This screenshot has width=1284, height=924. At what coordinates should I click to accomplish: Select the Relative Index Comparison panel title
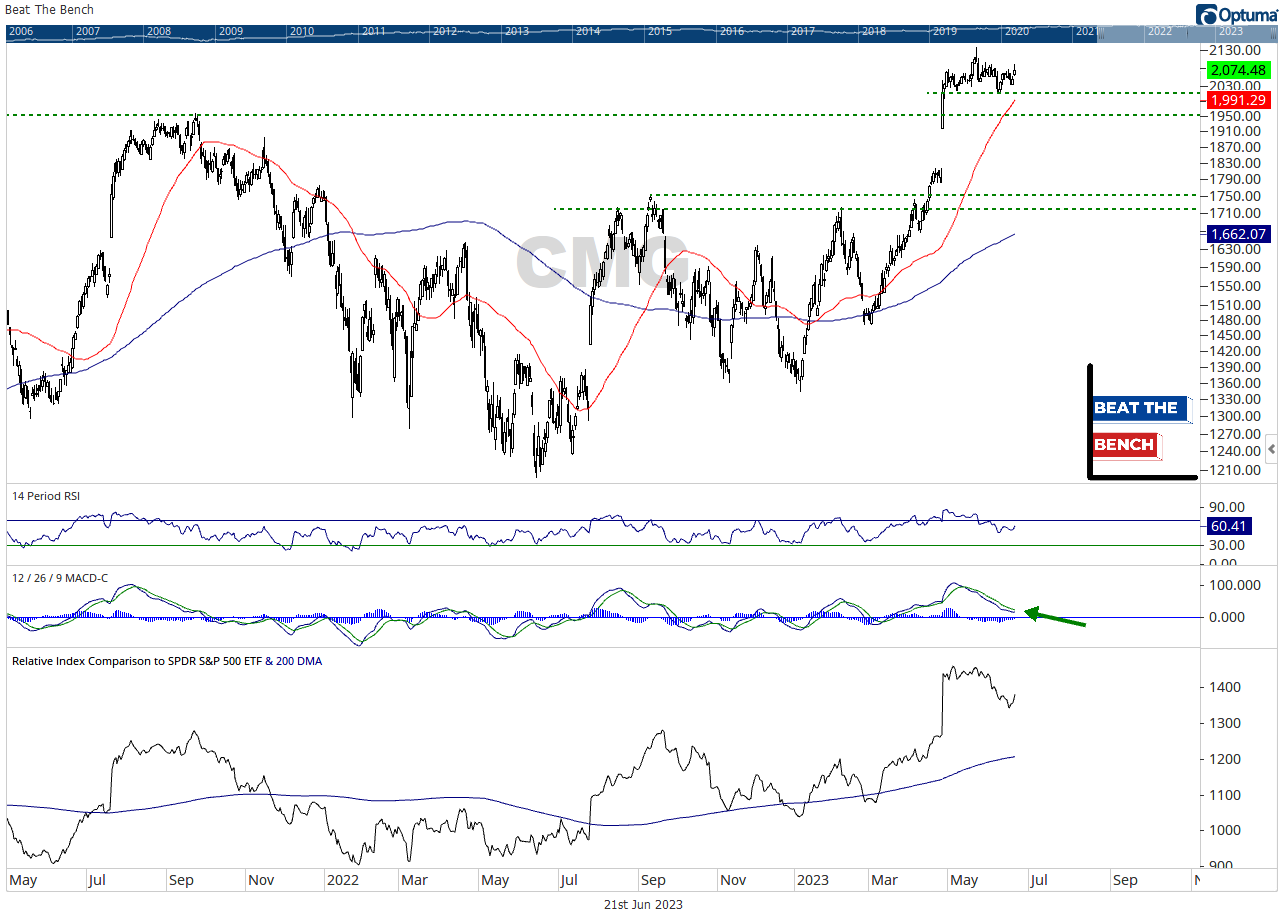tap(167, 661)
